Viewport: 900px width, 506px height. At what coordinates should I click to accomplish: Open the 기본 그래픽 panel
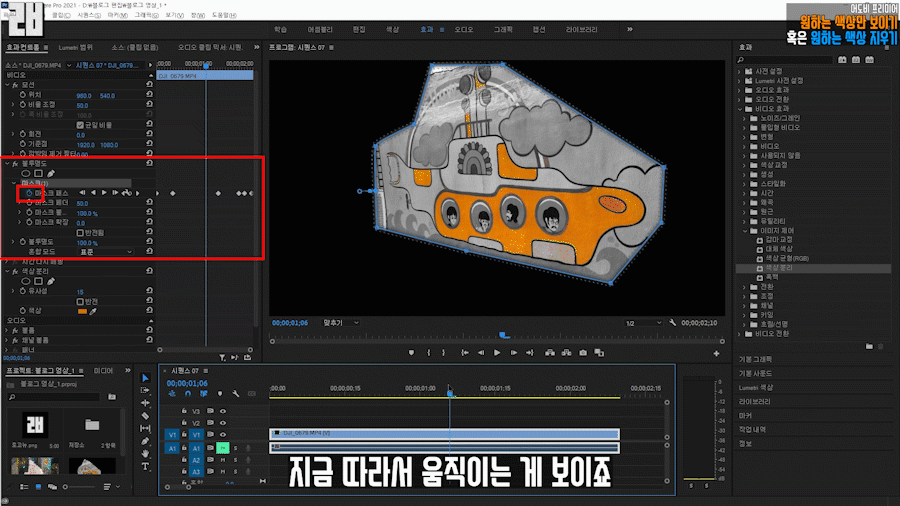[755, 359]
